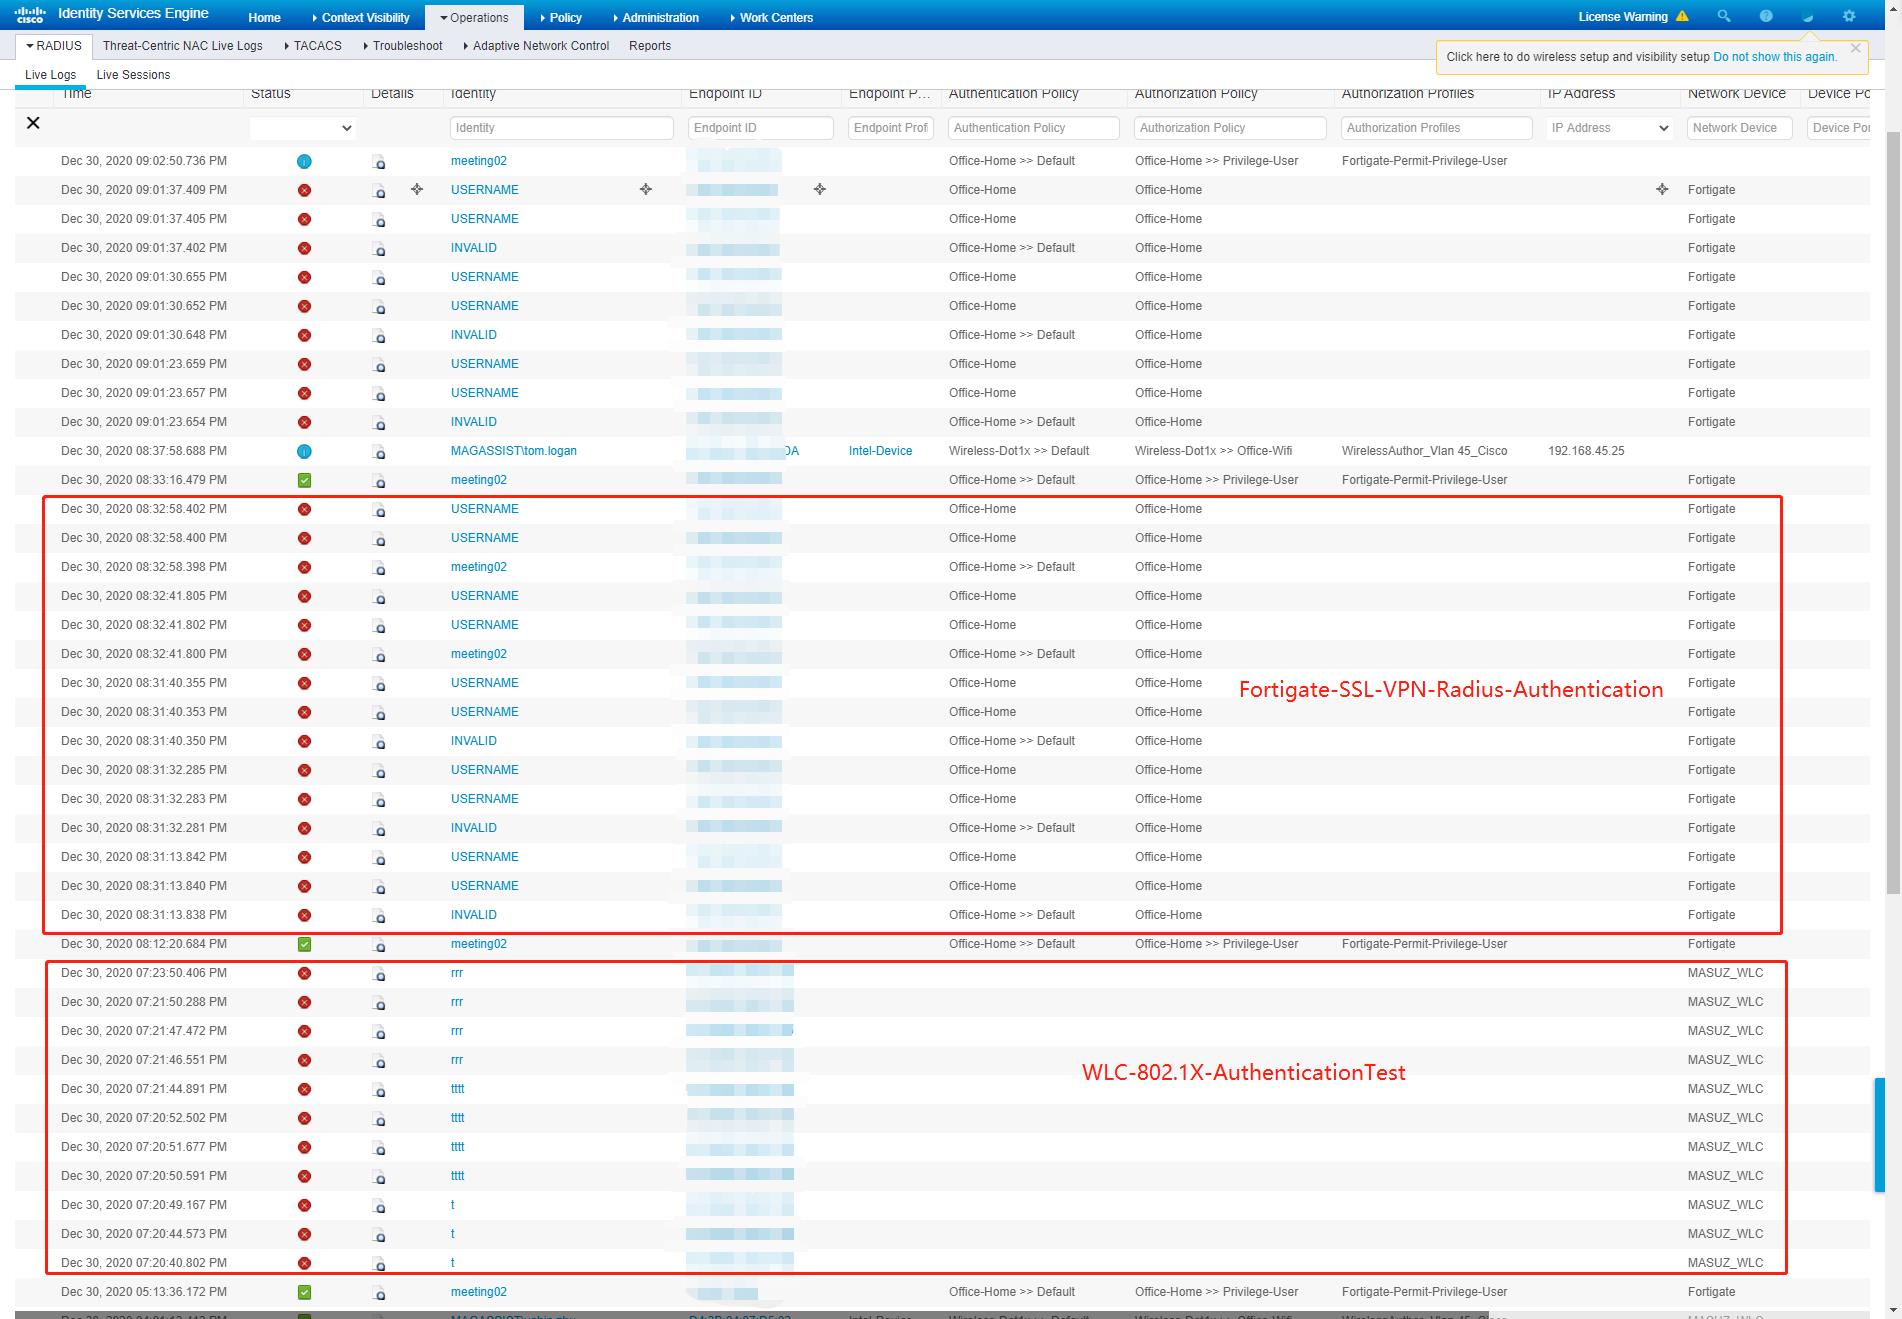Open identity rrr at 07:23:50.406 PM
1902x1319 pixels.
[456, 973]
